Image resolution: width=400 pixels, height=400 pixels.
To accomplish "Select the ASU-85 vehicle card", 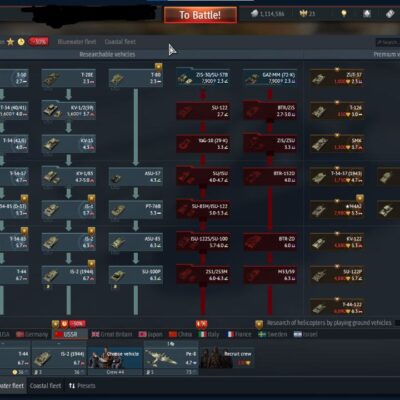I will 136,242.
